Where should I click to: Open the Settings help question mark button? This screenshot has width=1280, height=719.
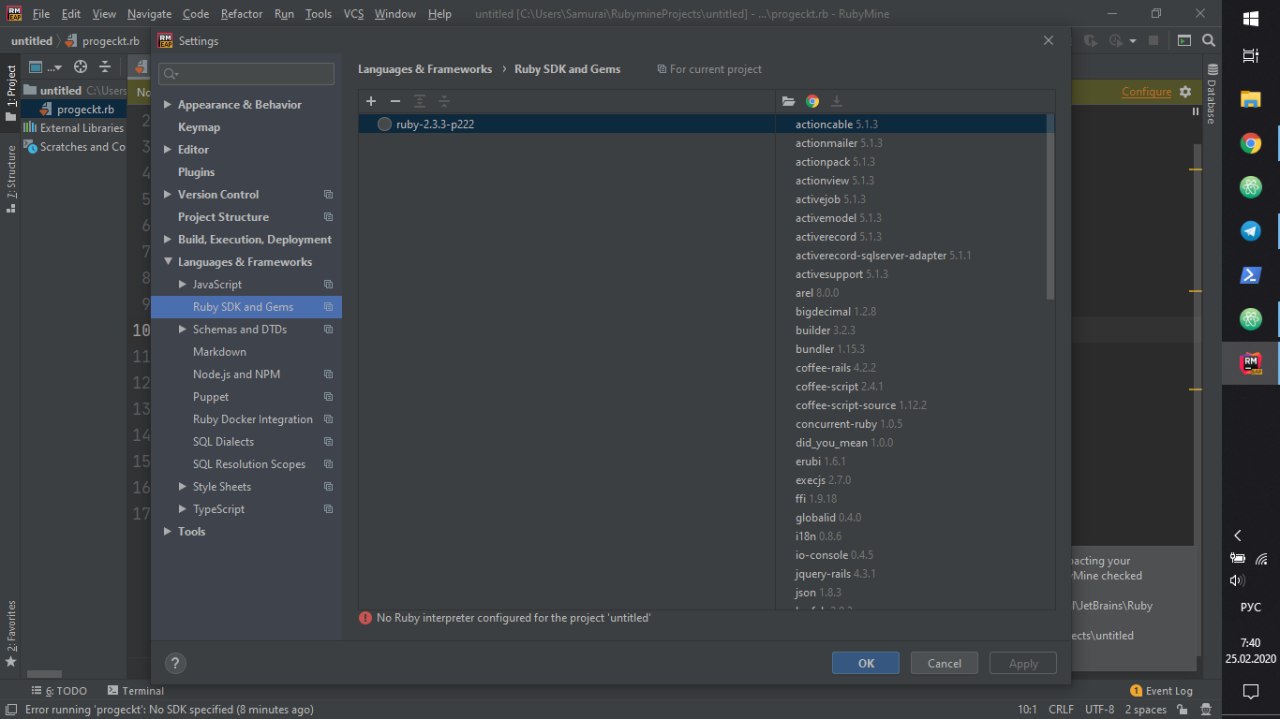[x=174, y=663]
